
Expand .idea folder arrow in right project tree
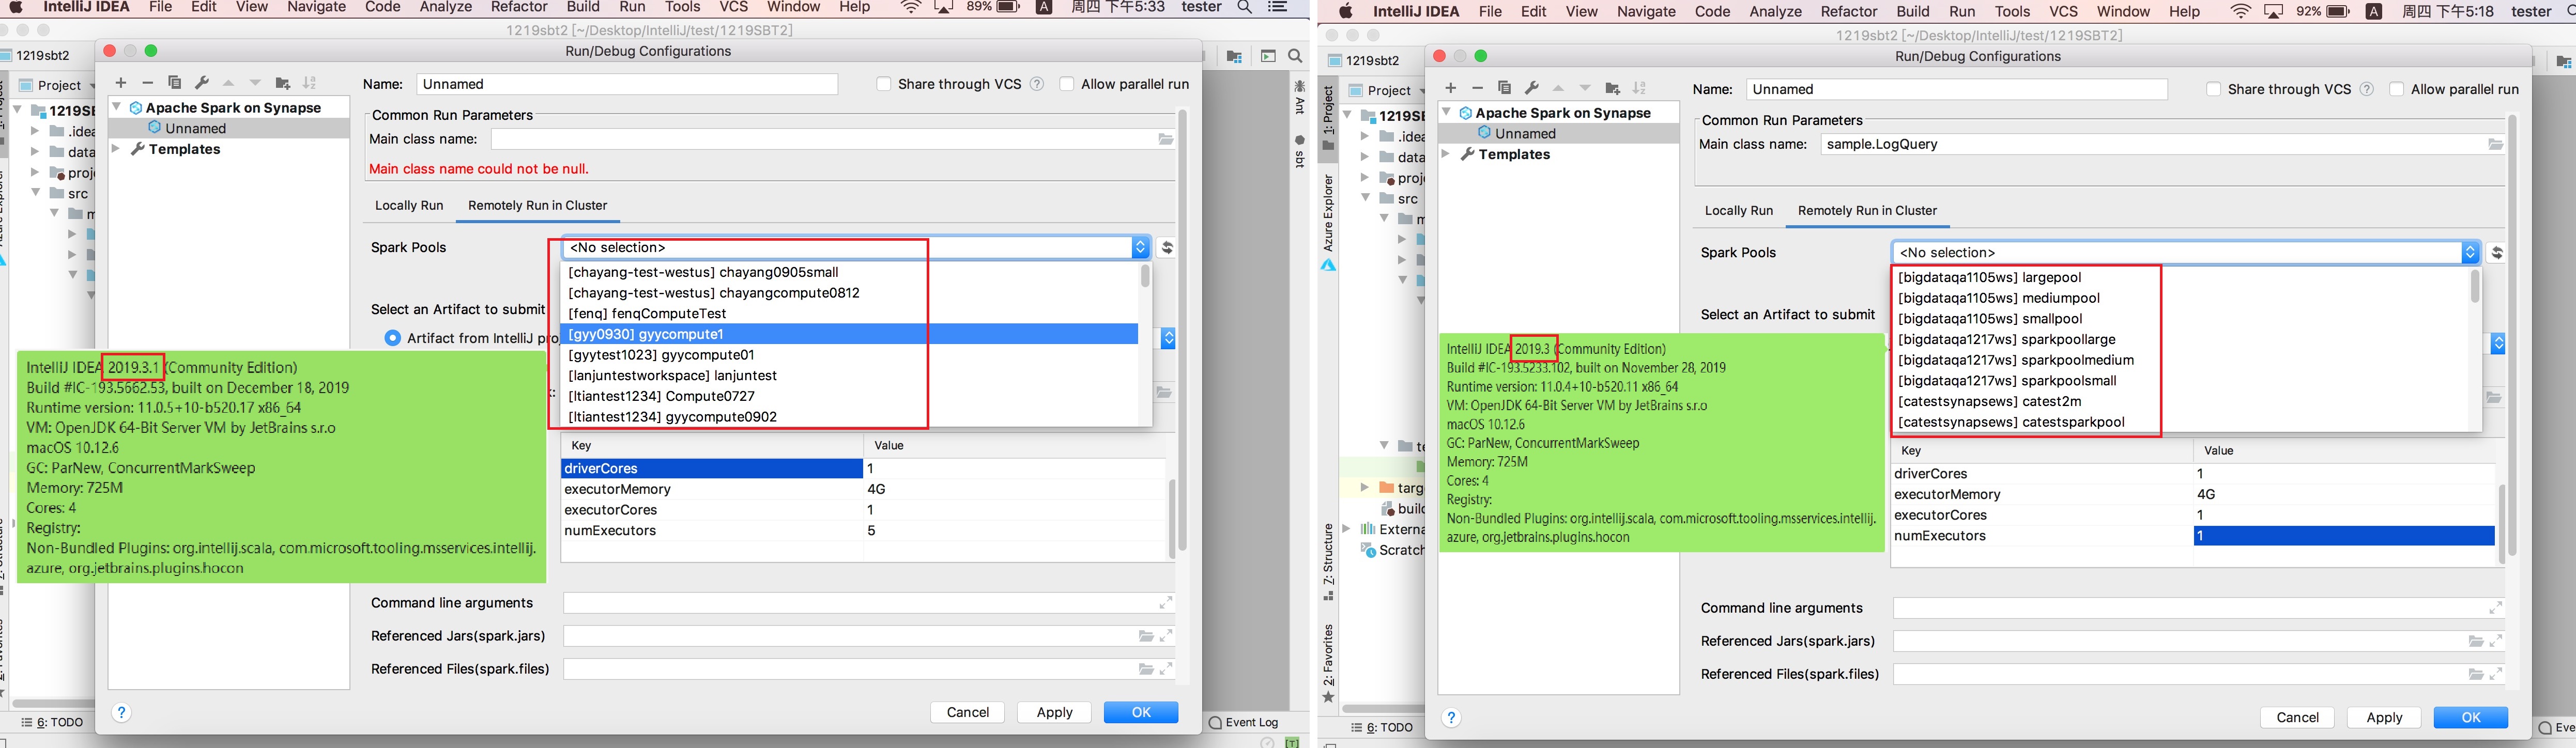click(x=1365, y=136)
